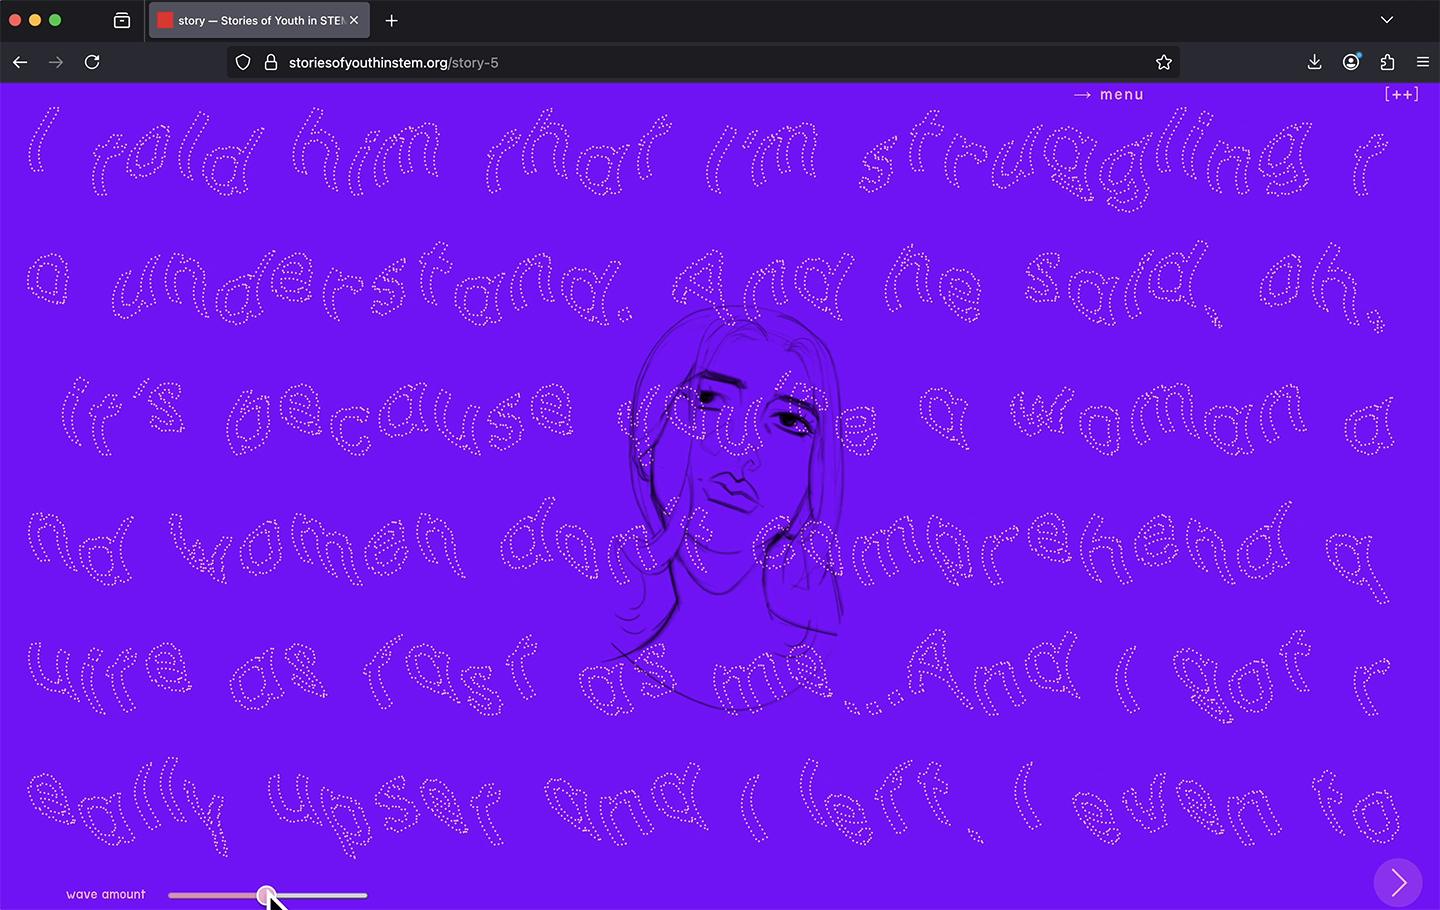
Task: Open the hamburger application menu
Action: (x=1423, y=62)
